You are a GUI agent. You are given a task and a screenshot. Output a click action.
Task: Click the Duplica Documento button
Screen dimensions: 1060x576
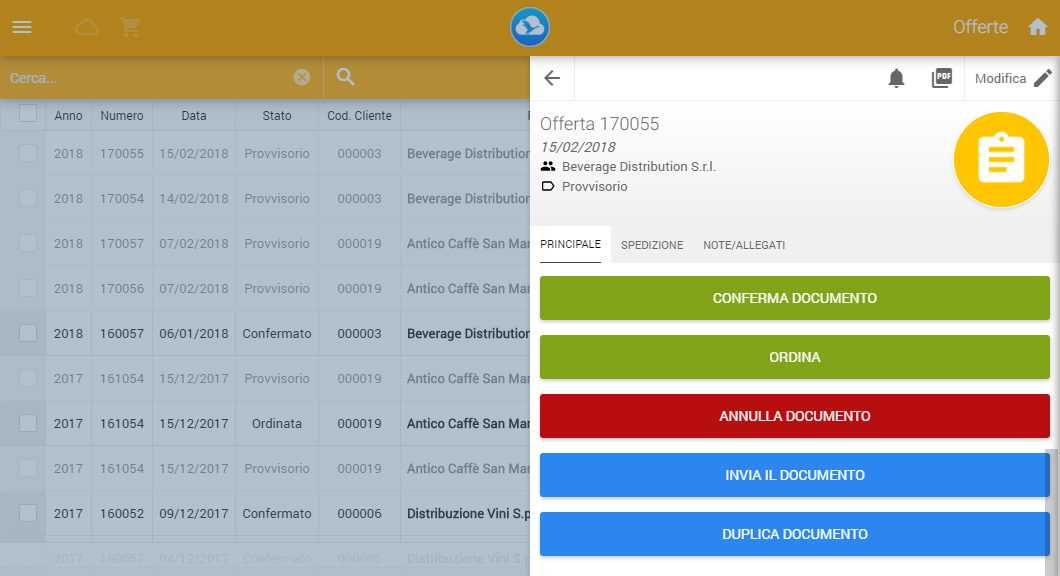click(795, 534)
